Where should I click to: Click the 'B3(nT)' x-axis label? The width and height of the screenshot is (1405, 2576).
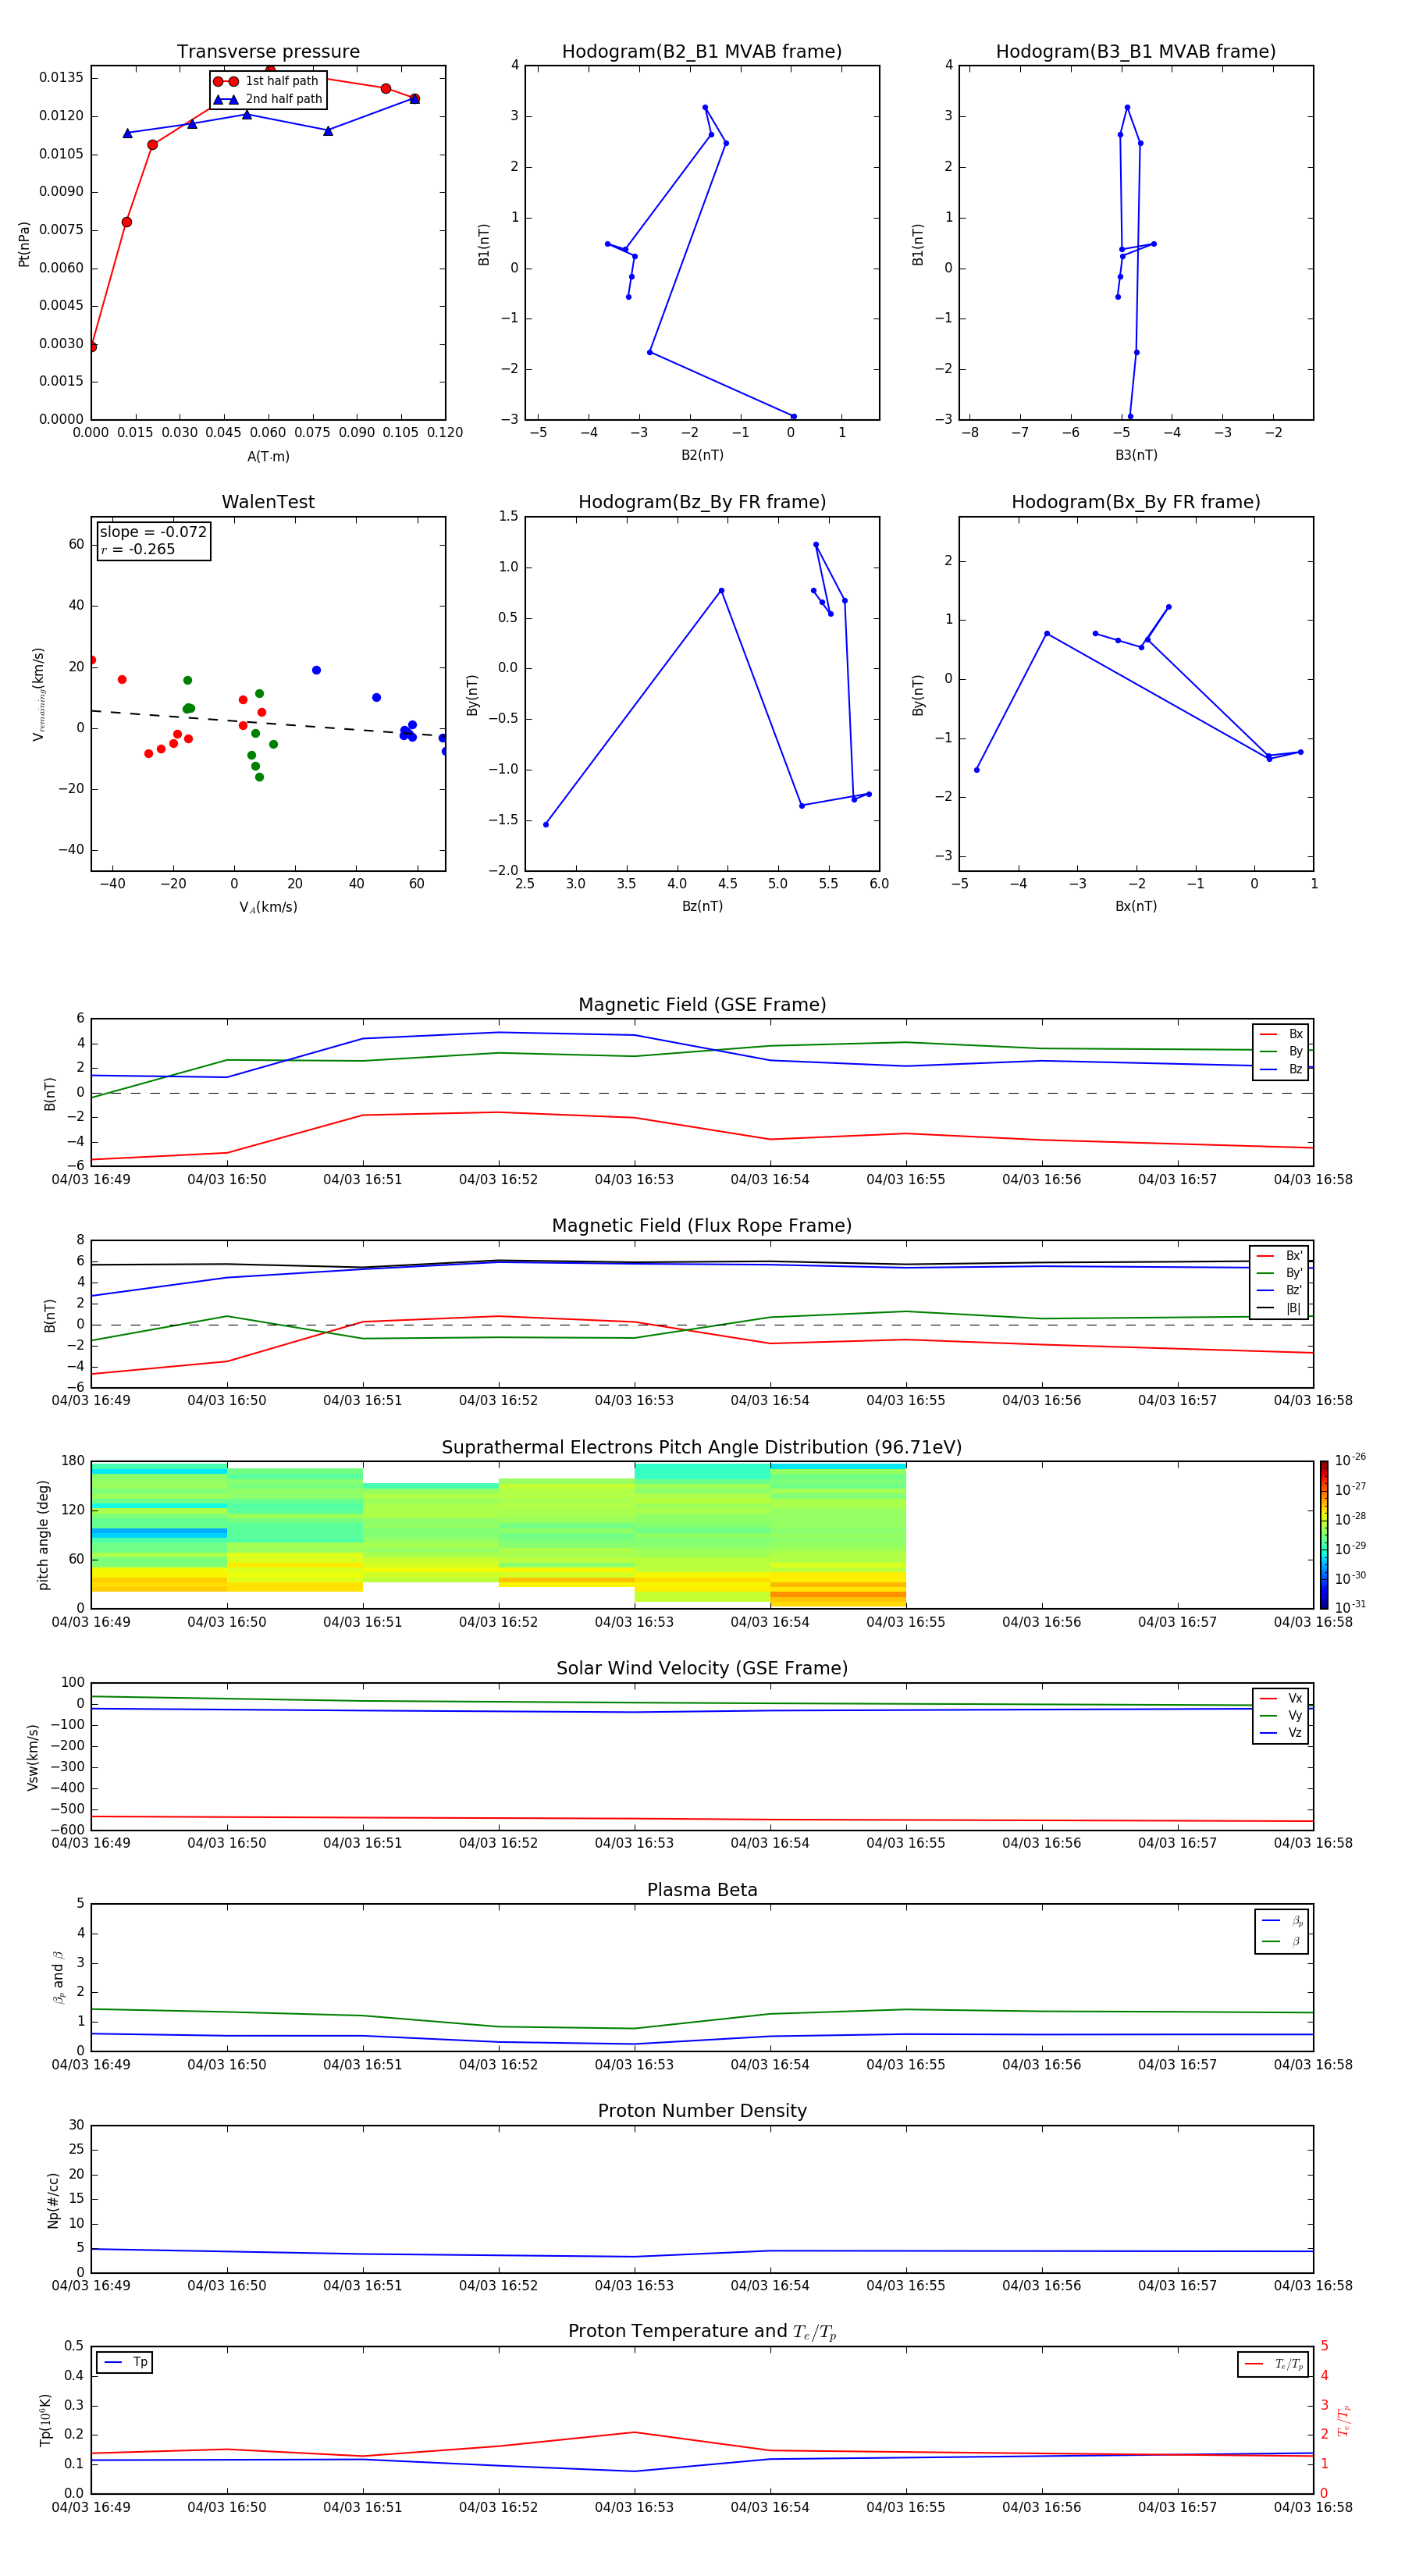point(1136,455)
